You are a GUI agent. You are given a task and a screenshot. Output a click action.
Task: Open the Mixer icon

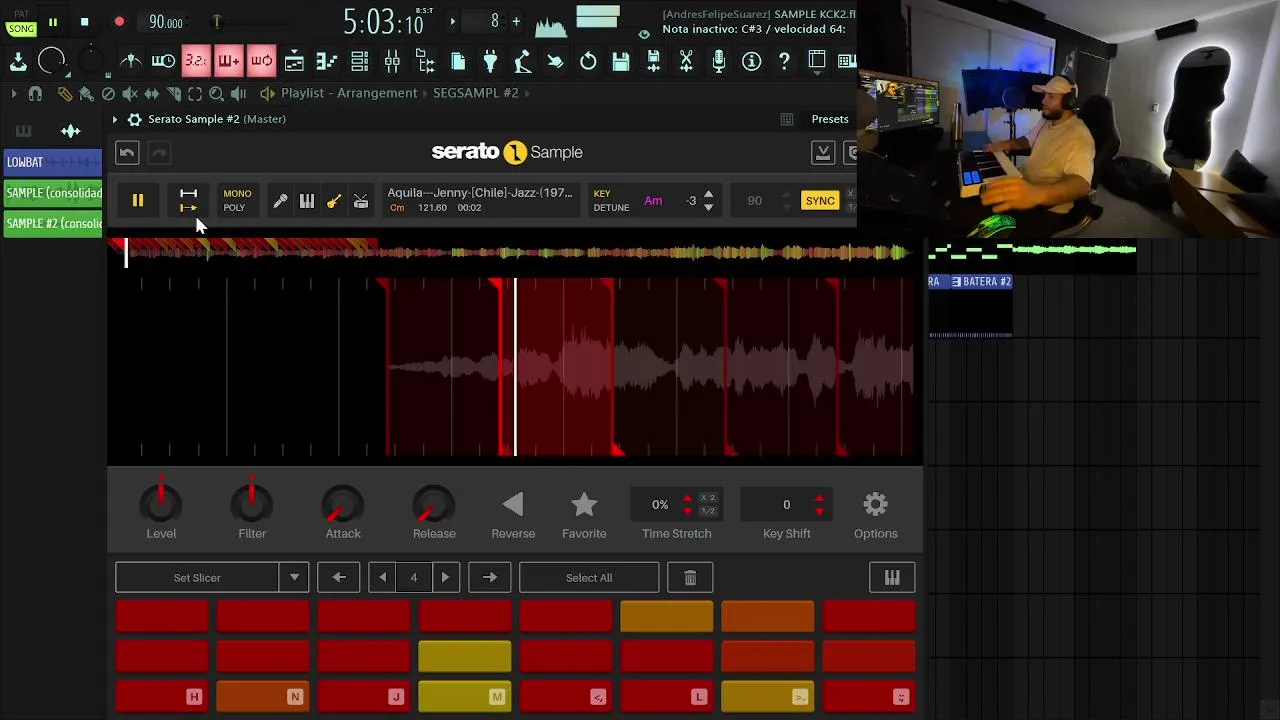(392, 61)
